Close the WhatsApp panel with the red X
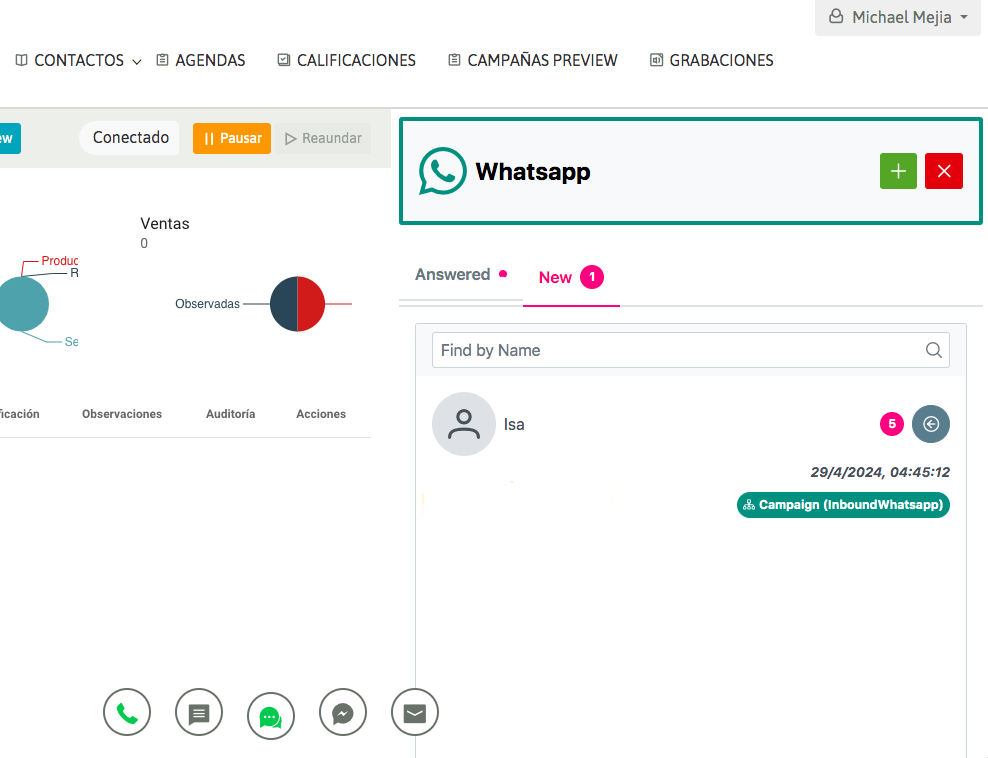Viewport: 988px width, 758px height. 944,171
